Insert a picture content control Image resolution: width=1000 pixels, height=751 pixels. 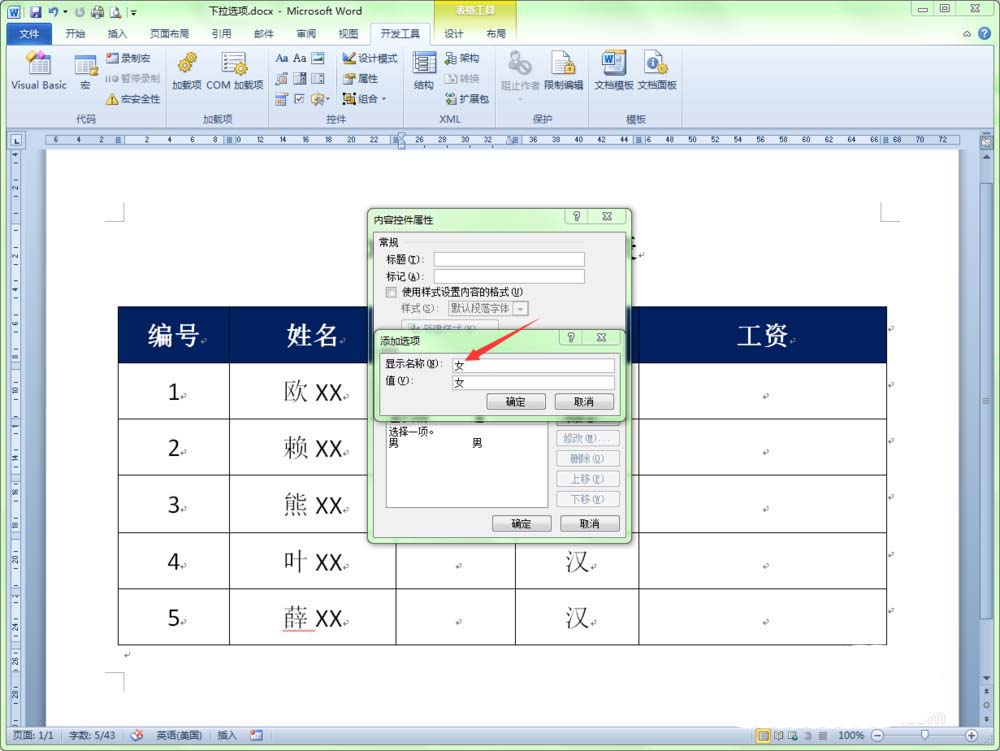318,58
